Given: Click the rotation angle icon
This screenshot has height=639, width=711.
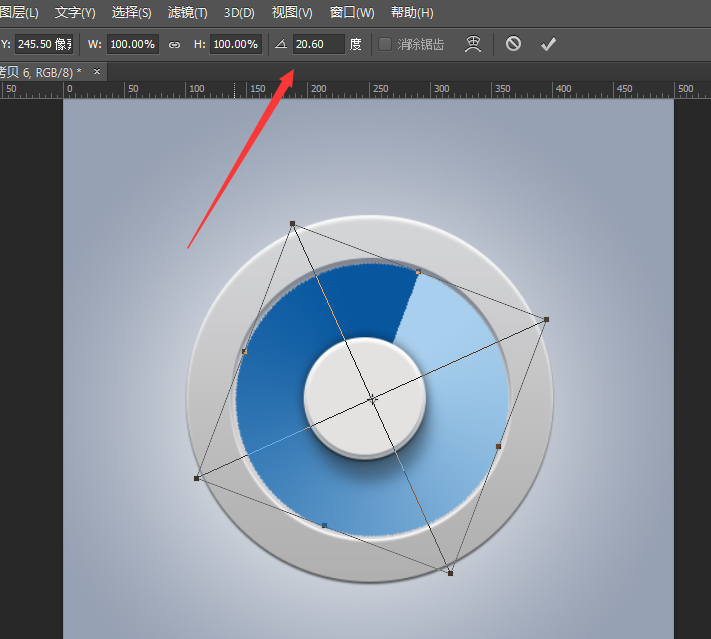Looking at the screenshot, I should pos(281,44).
